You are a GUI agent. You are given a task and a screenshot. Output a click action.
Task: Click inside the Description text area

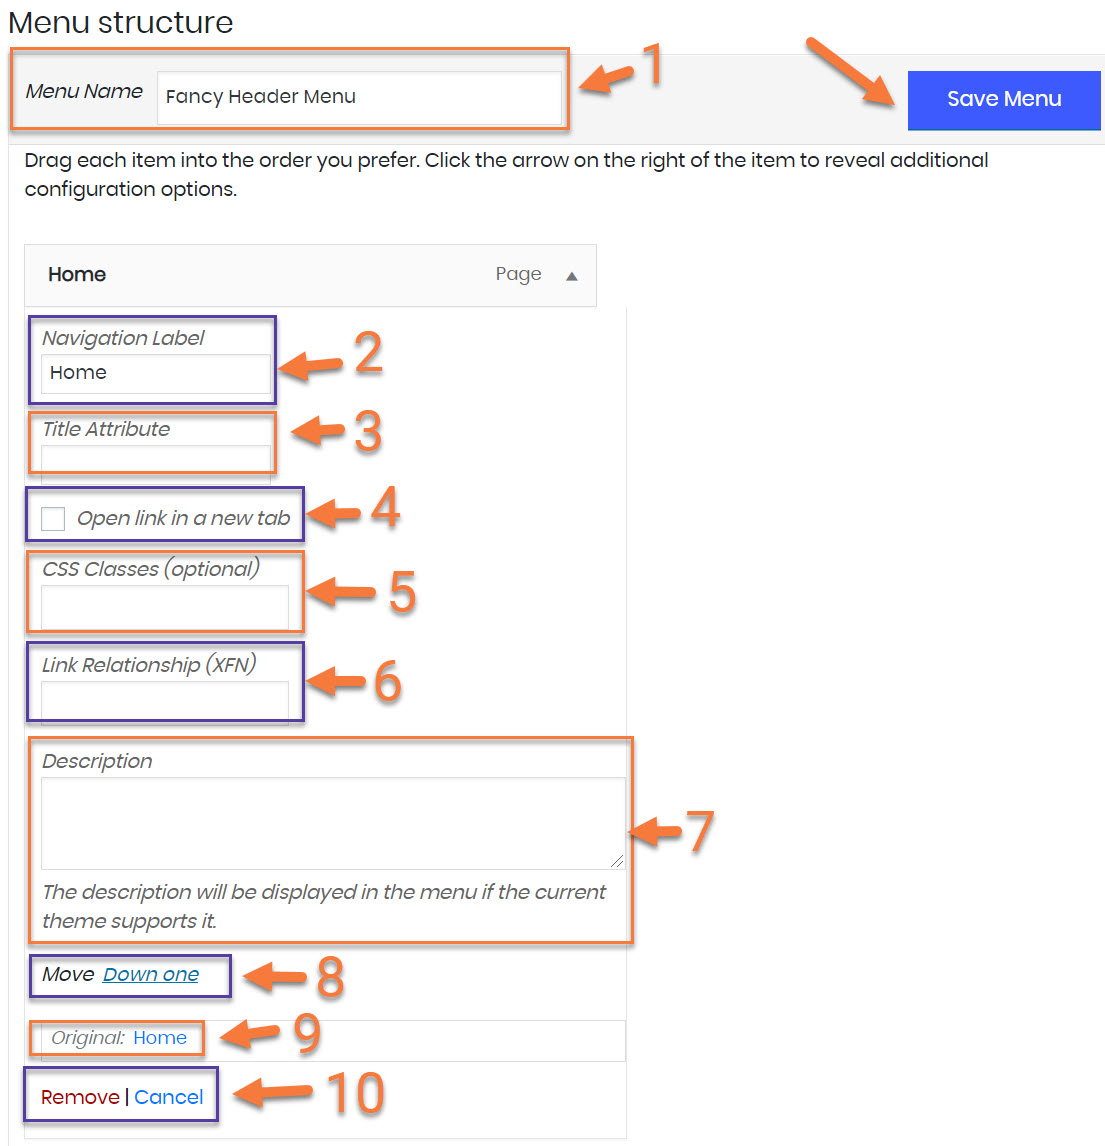332,822
